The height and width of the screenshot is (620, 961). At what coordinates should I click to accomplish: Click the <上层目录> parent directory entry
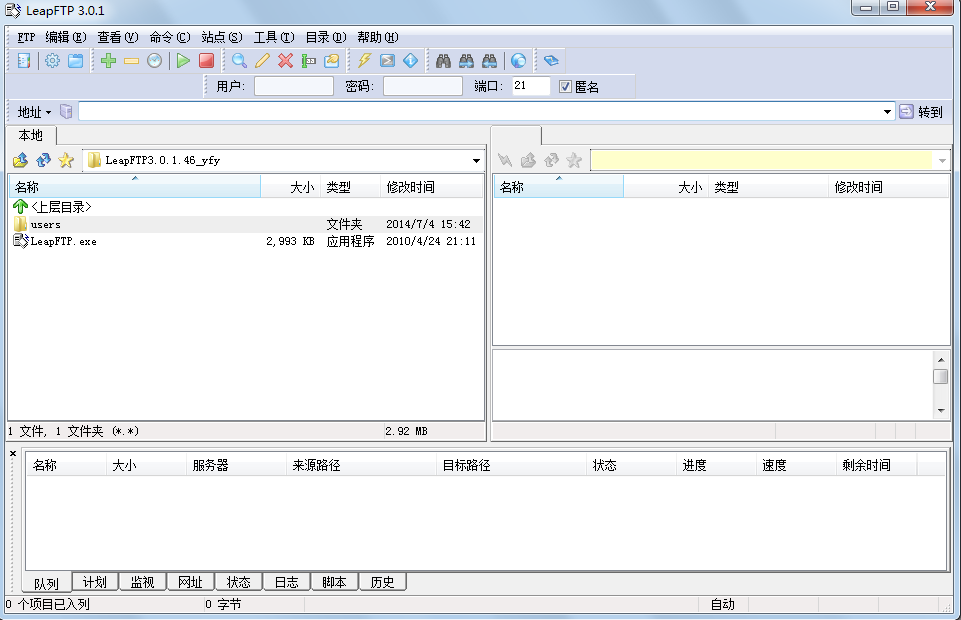pyautogui.click(x=53, y=207)
